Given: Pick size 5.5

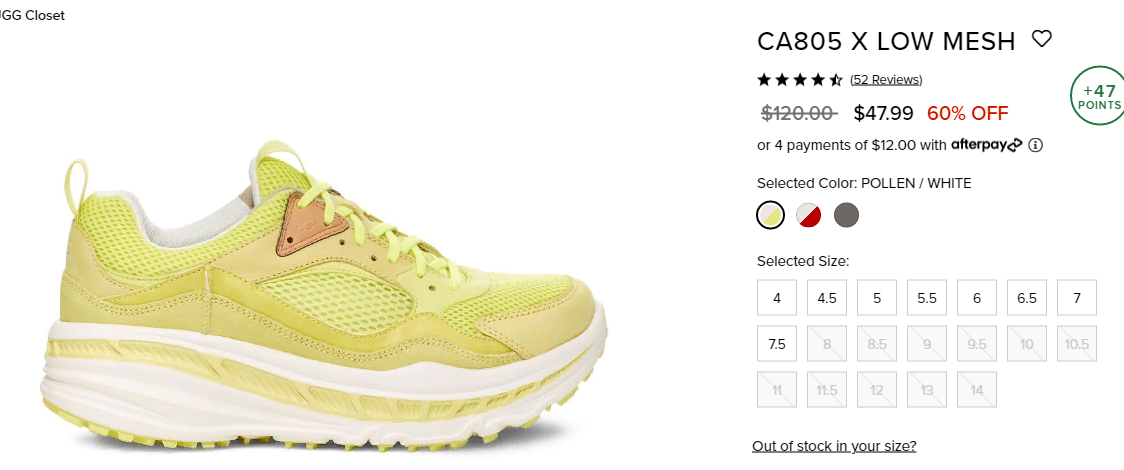Looking at the screenshot, I should point(927,298).
